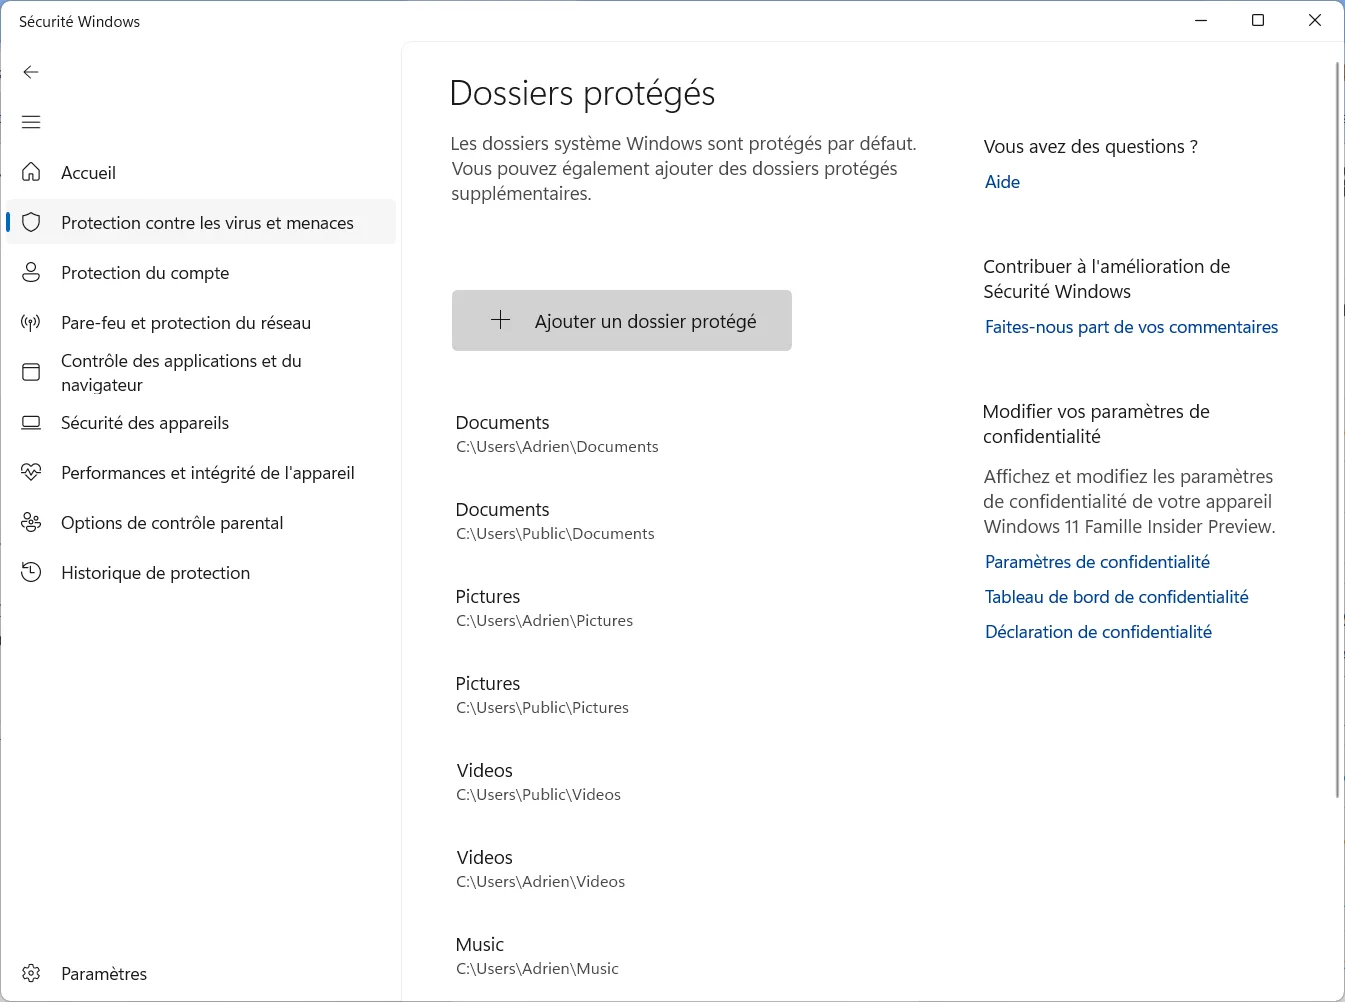
Task: Open the Paramètres gear icon
Action: point(31,973)
